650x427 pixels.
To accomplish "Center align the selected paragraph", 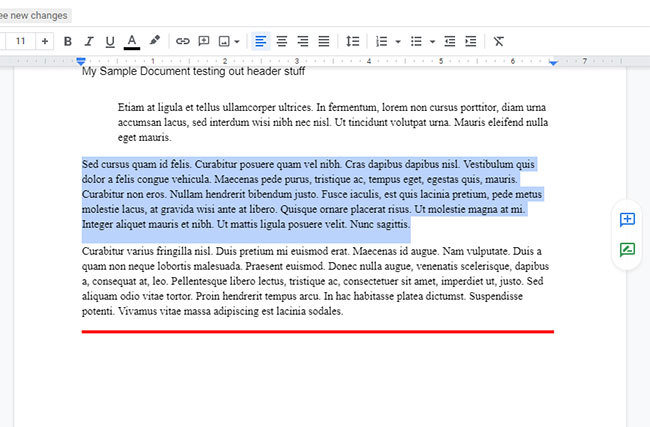I will [x=281, y=41].
